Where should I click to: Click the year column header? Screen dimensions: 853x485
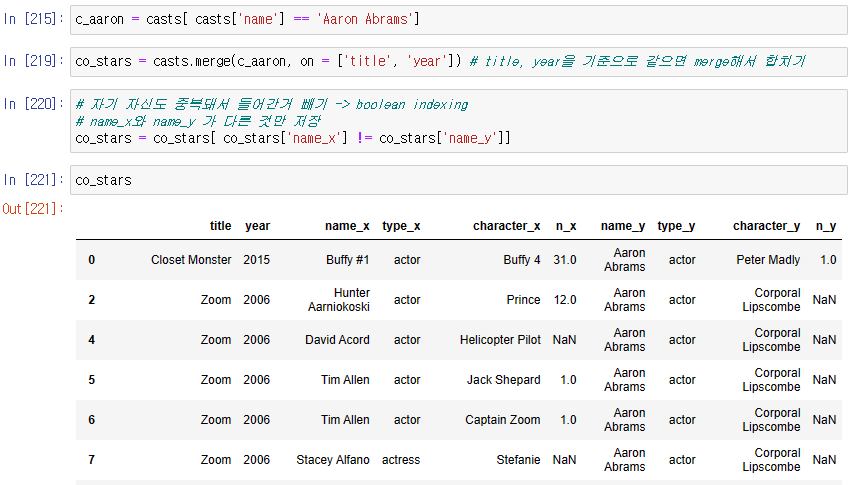coord(257,226)
